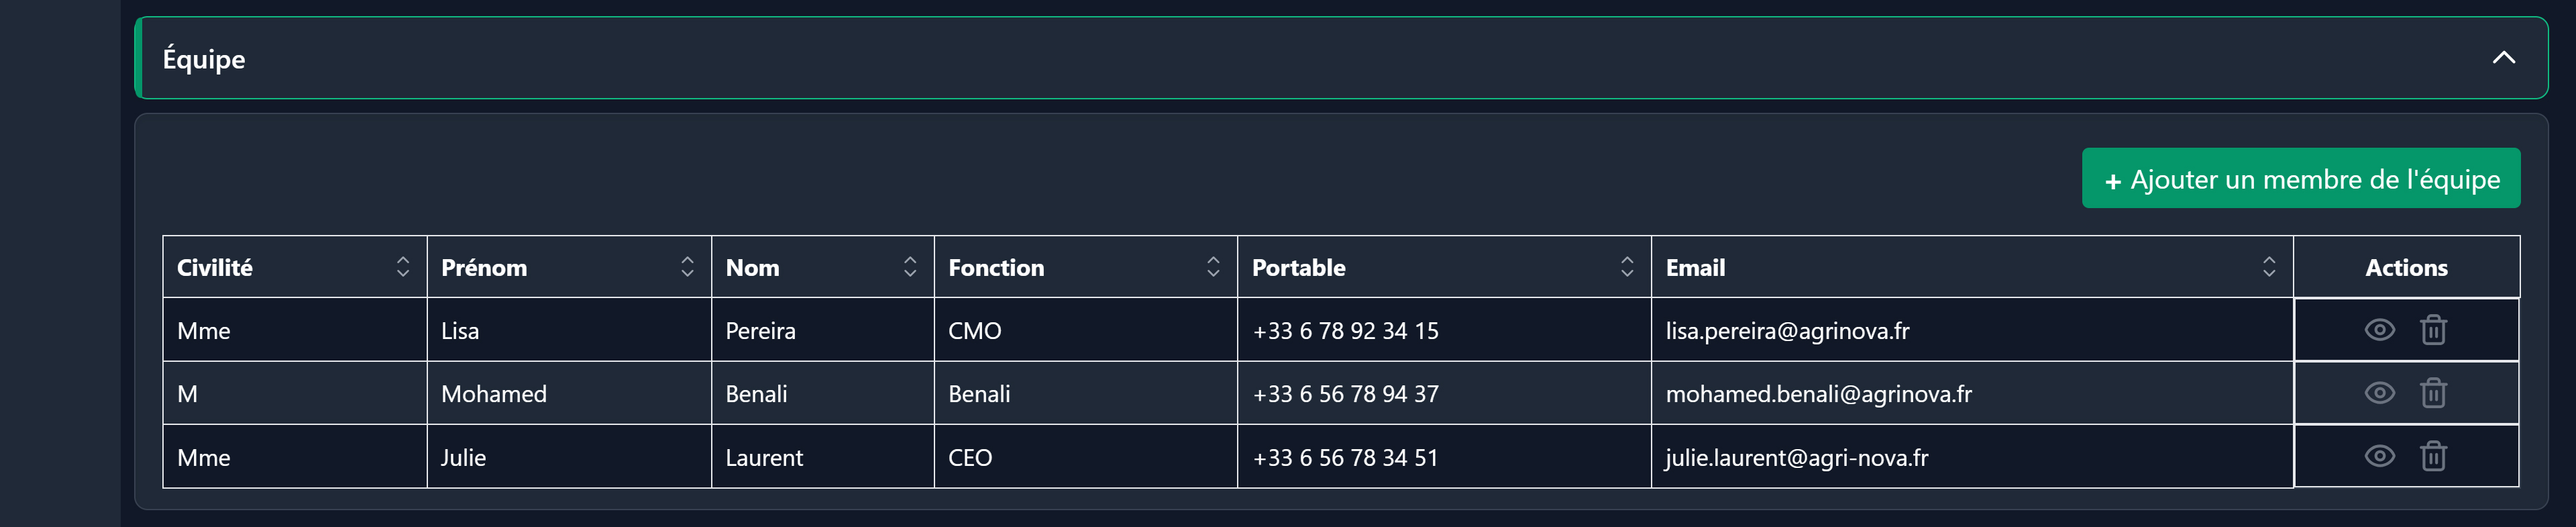2576x527 pixels.
Task: Sort the Portable column using its arrows
Action: (x=1627, y=267)
